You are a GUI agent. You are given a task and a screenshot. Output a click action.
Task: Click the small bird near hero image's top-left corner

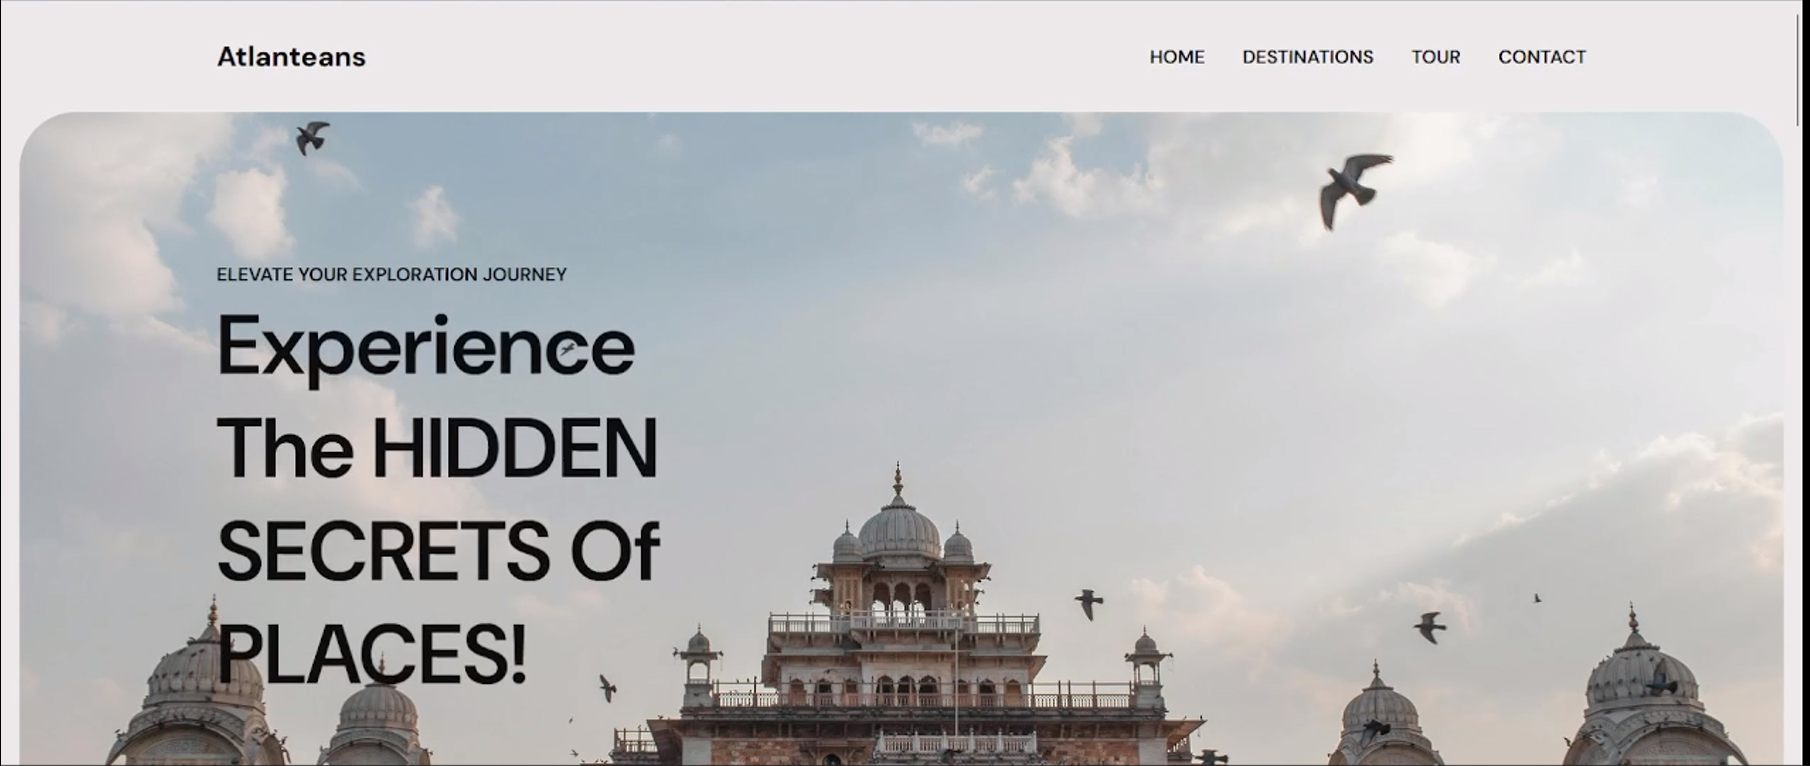312,137
